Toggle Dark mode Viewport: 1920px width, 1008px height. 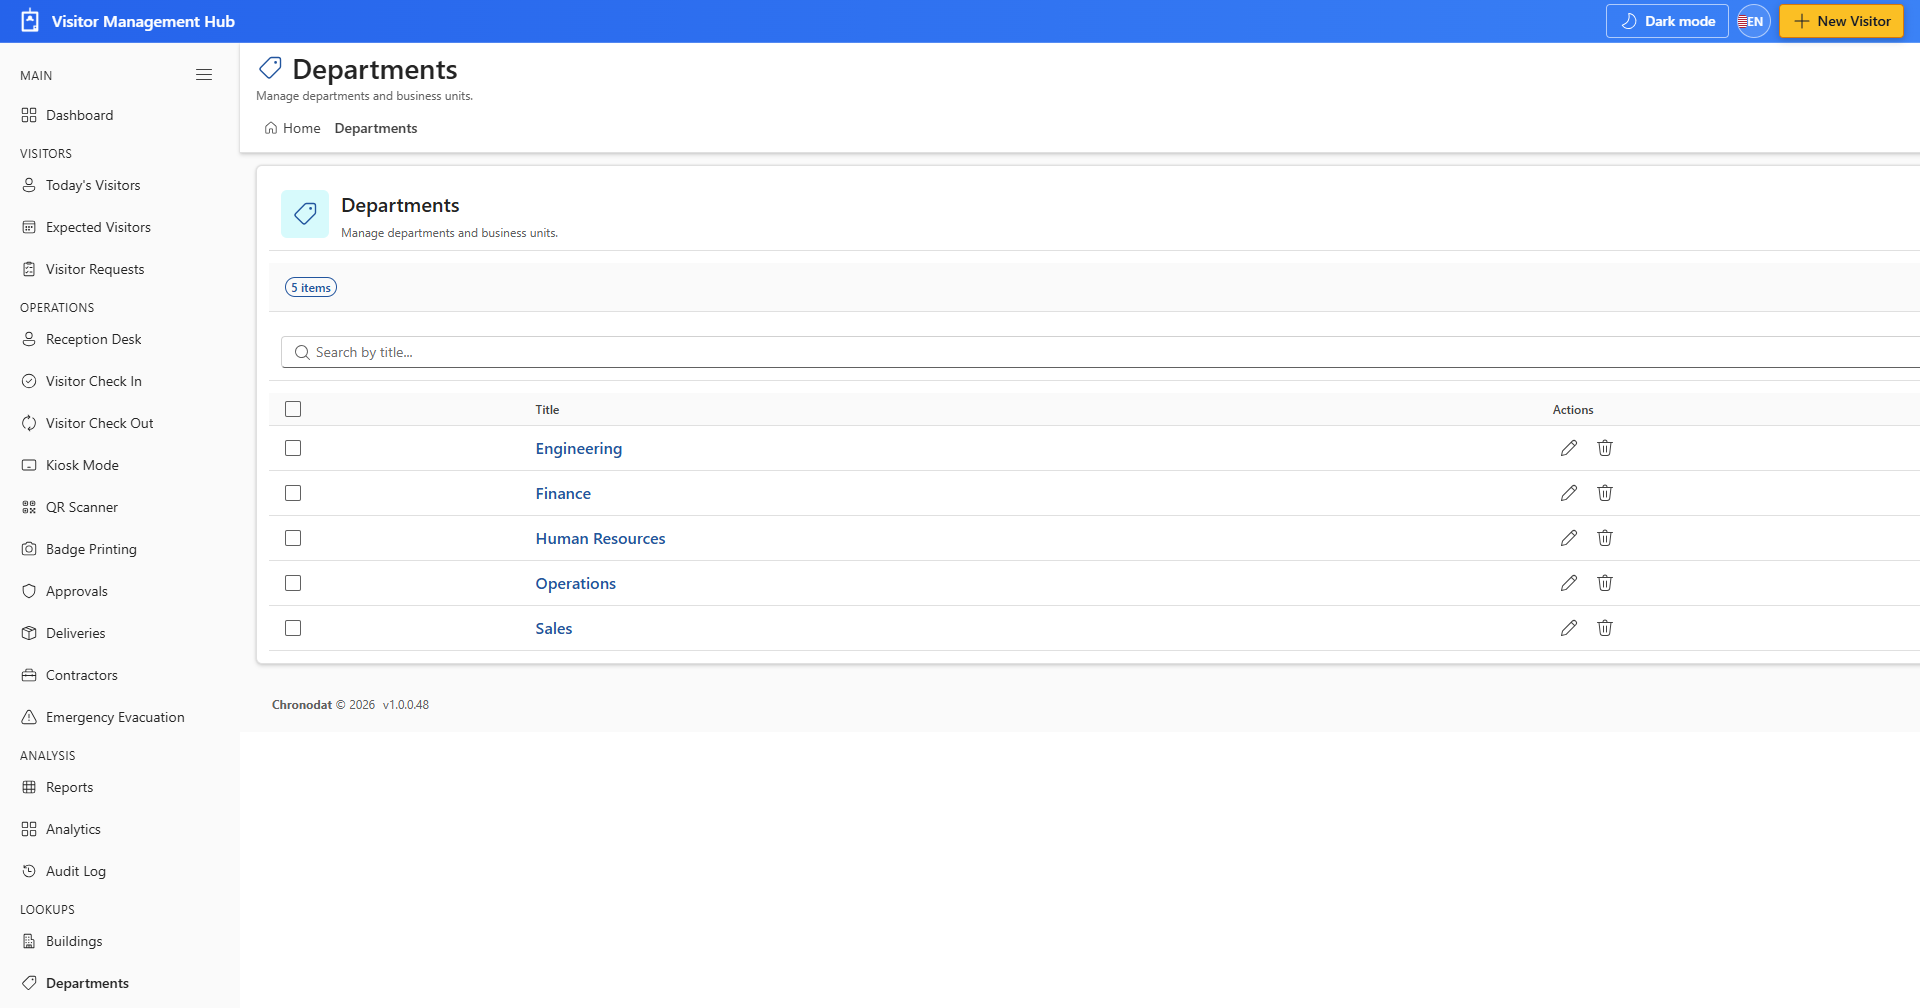pyautogui.click(x=1667, y=21)
